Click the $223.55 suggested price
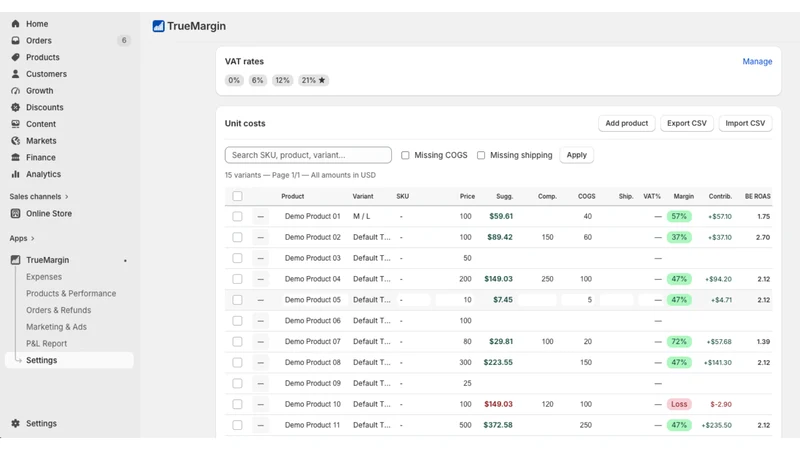The image size is (800, 450). tap(498, 363)
